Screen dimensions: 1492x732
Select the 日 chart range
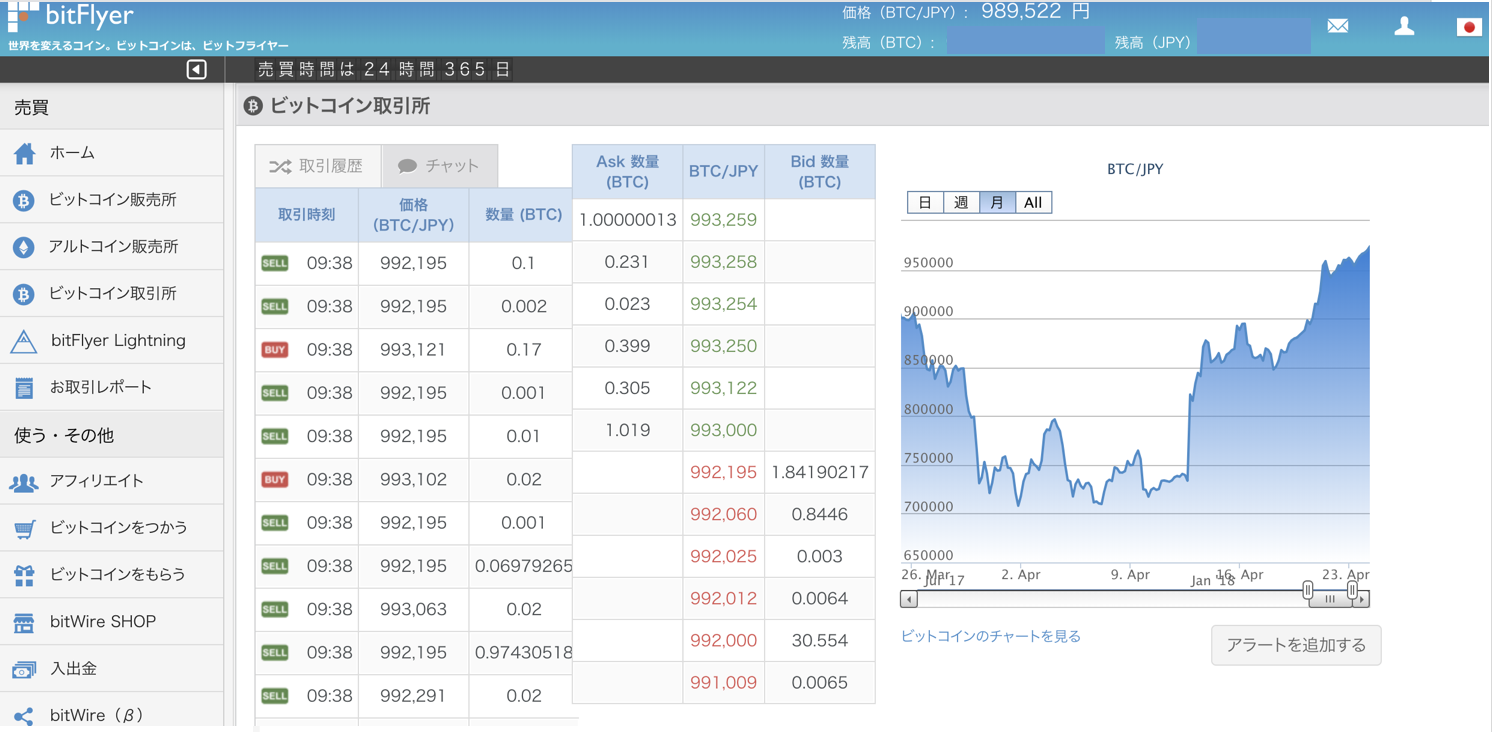point(925,203)
